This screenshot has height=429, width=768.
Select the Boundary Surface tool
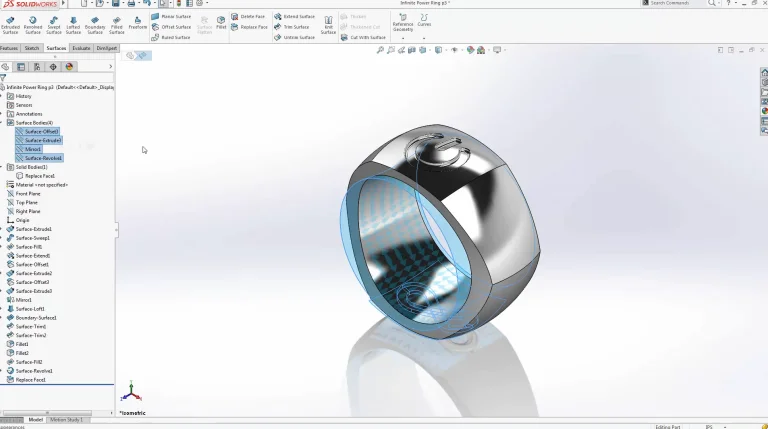[95, 24]
